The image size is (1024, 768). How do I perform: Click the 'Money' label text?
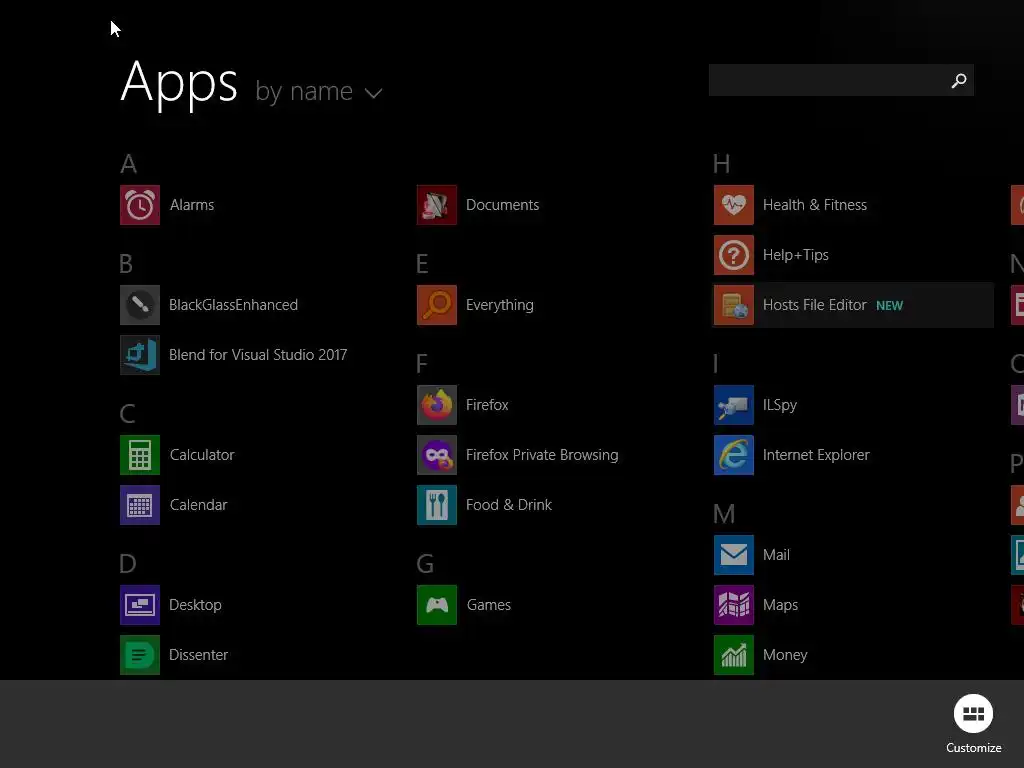tap(785, 656)
